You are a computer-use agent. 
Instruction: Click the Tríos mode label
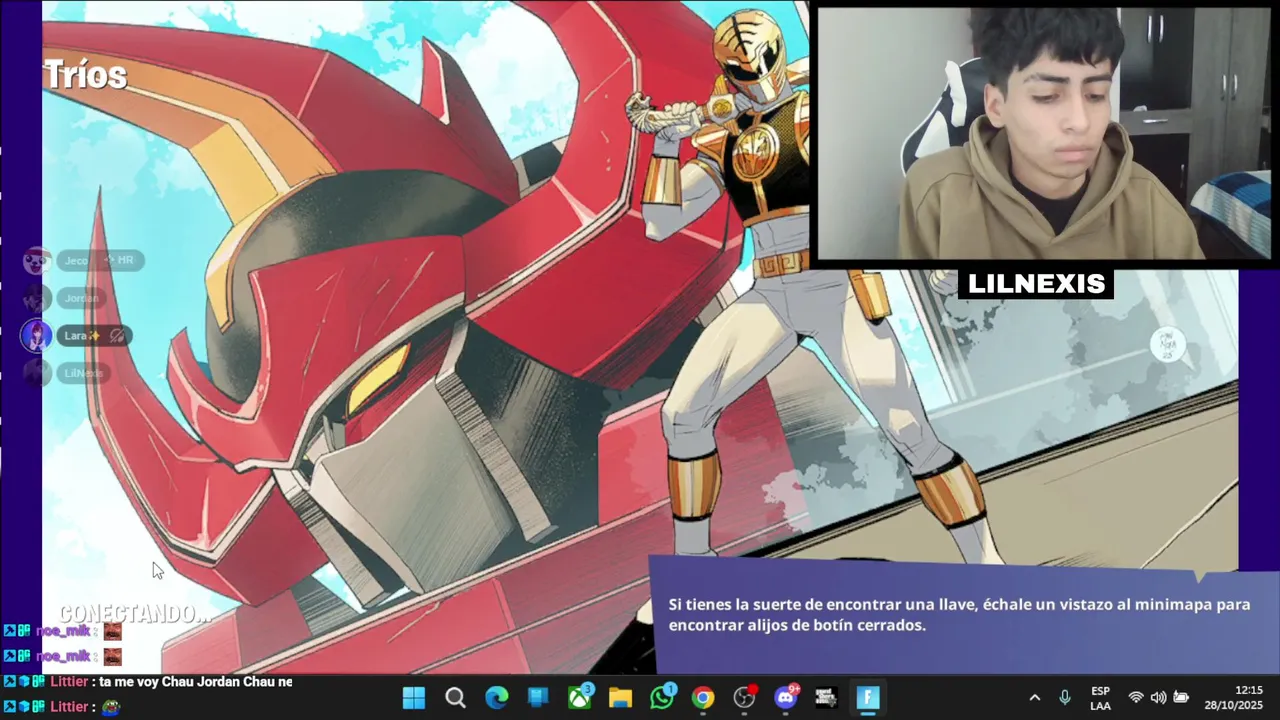85,75
